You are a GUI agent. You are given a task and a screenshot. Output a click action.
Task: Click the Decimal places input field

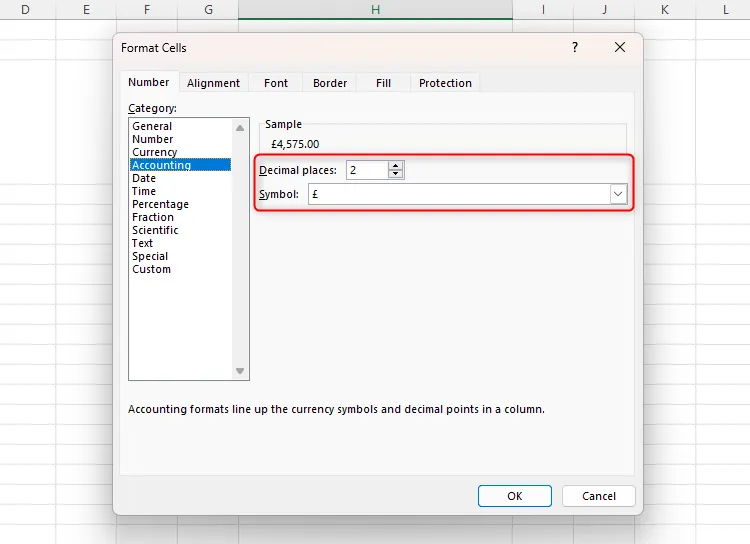[367, 170]
